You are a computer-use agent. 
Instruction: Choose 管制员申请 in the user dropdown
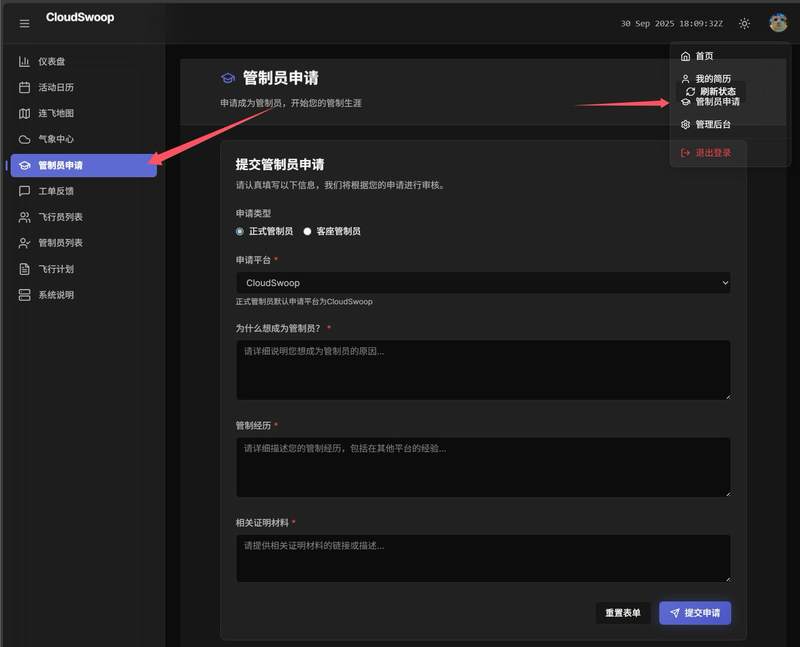[x=730, y=102]
